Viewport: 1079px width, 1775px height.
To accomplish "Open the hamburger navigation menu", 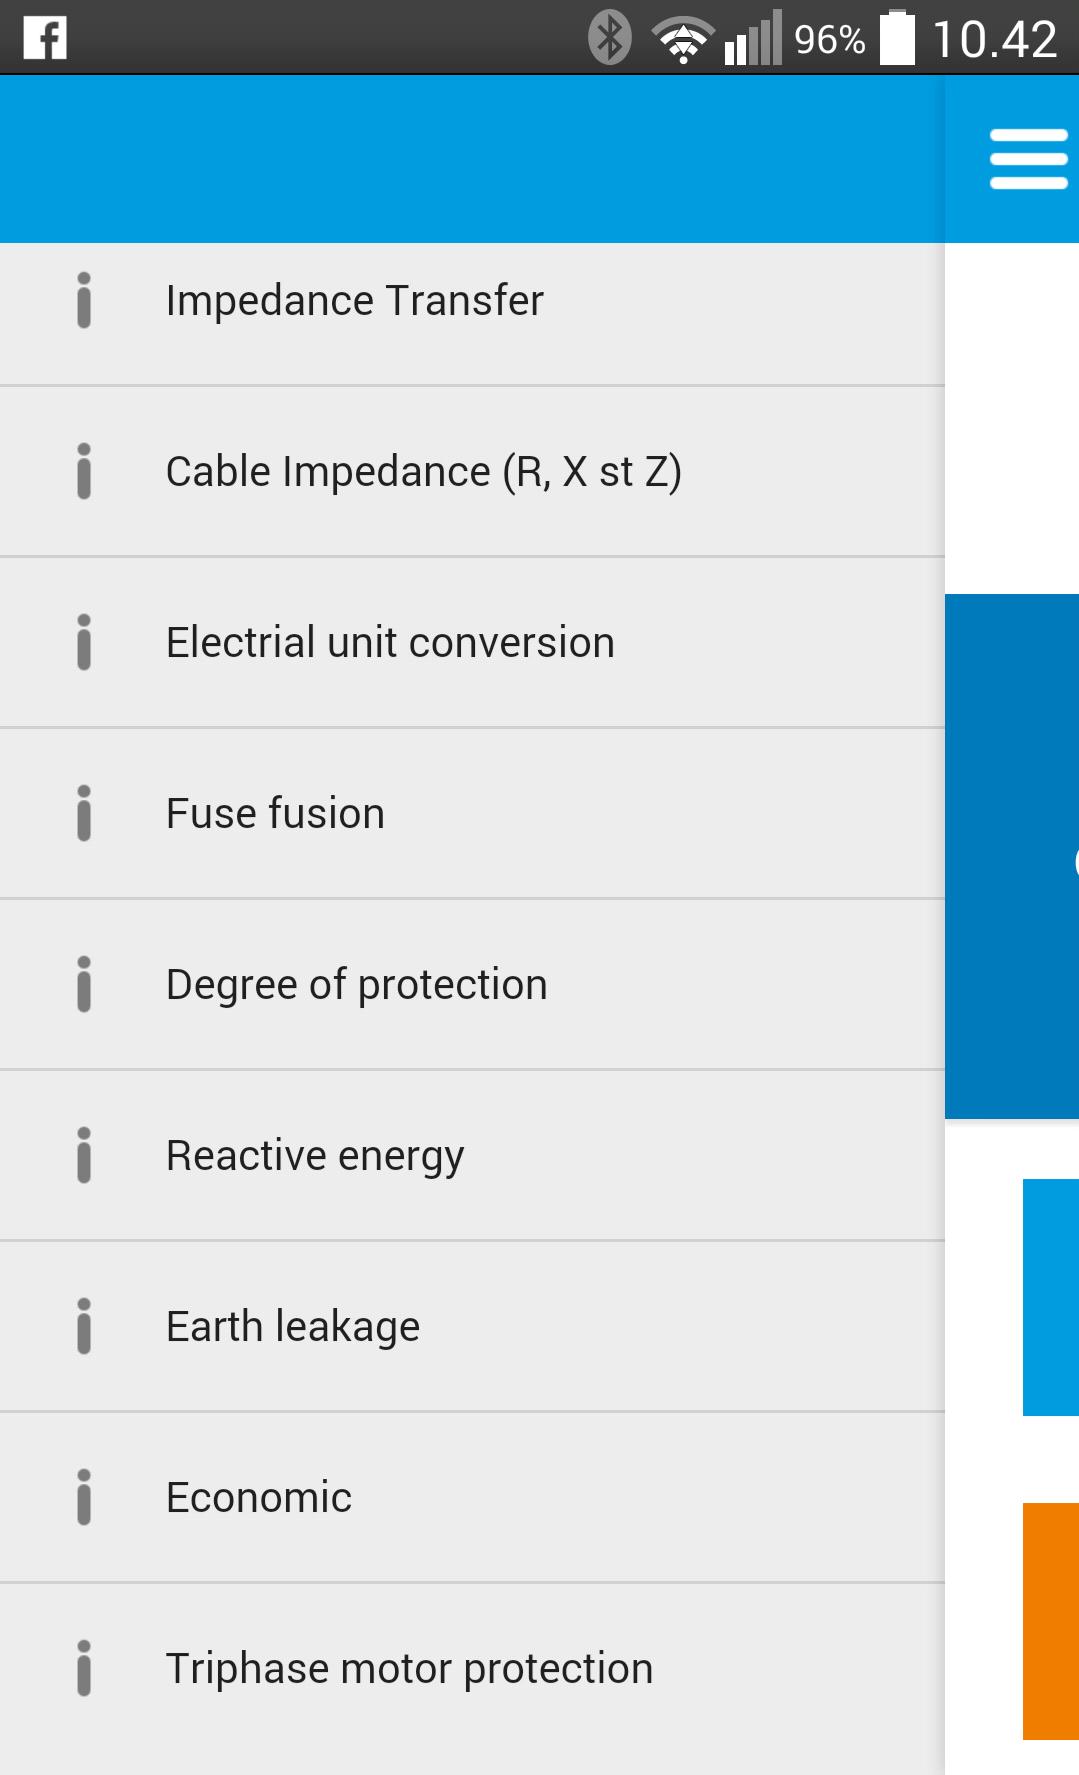I will click(x=1026, y=157).
